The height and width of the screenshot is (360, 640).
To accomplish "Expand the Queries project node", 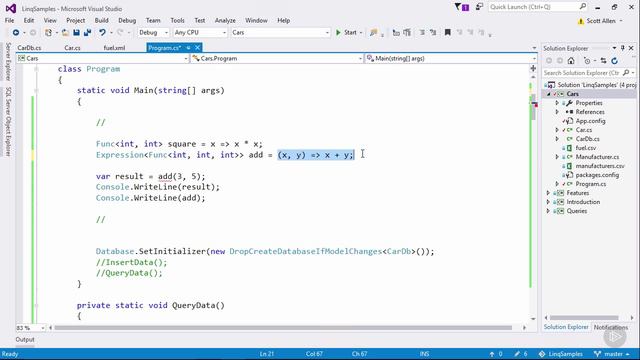I will pyautogui.click(x=548, y=211).
